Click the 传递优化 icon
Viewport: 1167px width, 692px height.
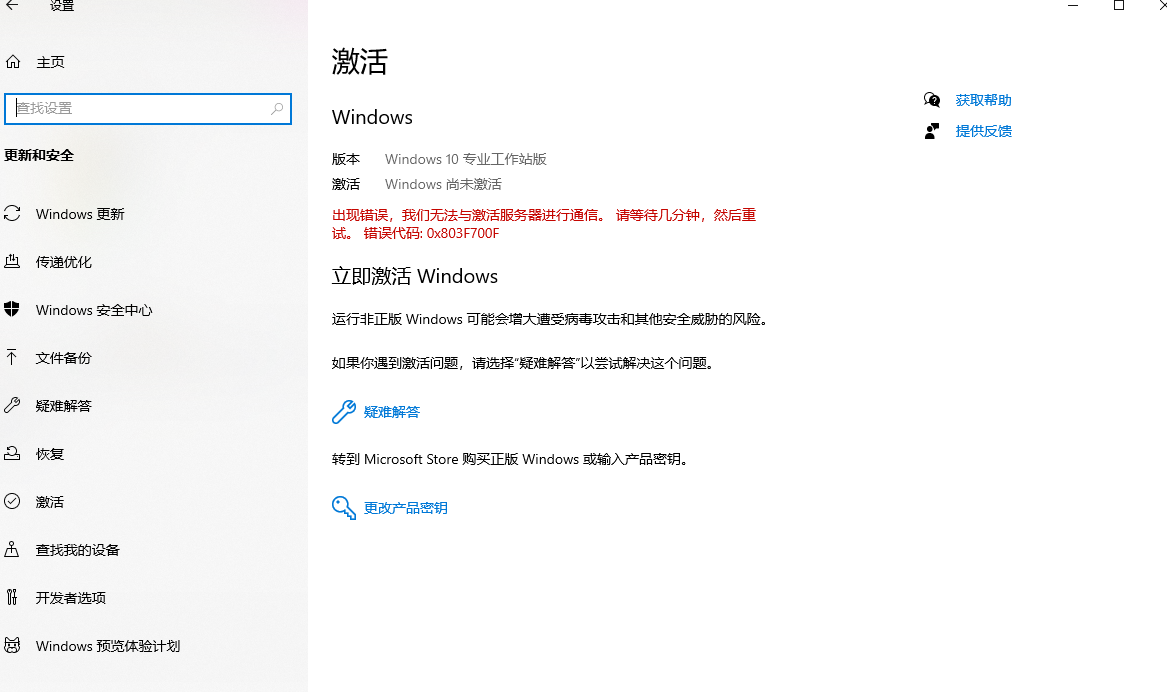(12, 261)
